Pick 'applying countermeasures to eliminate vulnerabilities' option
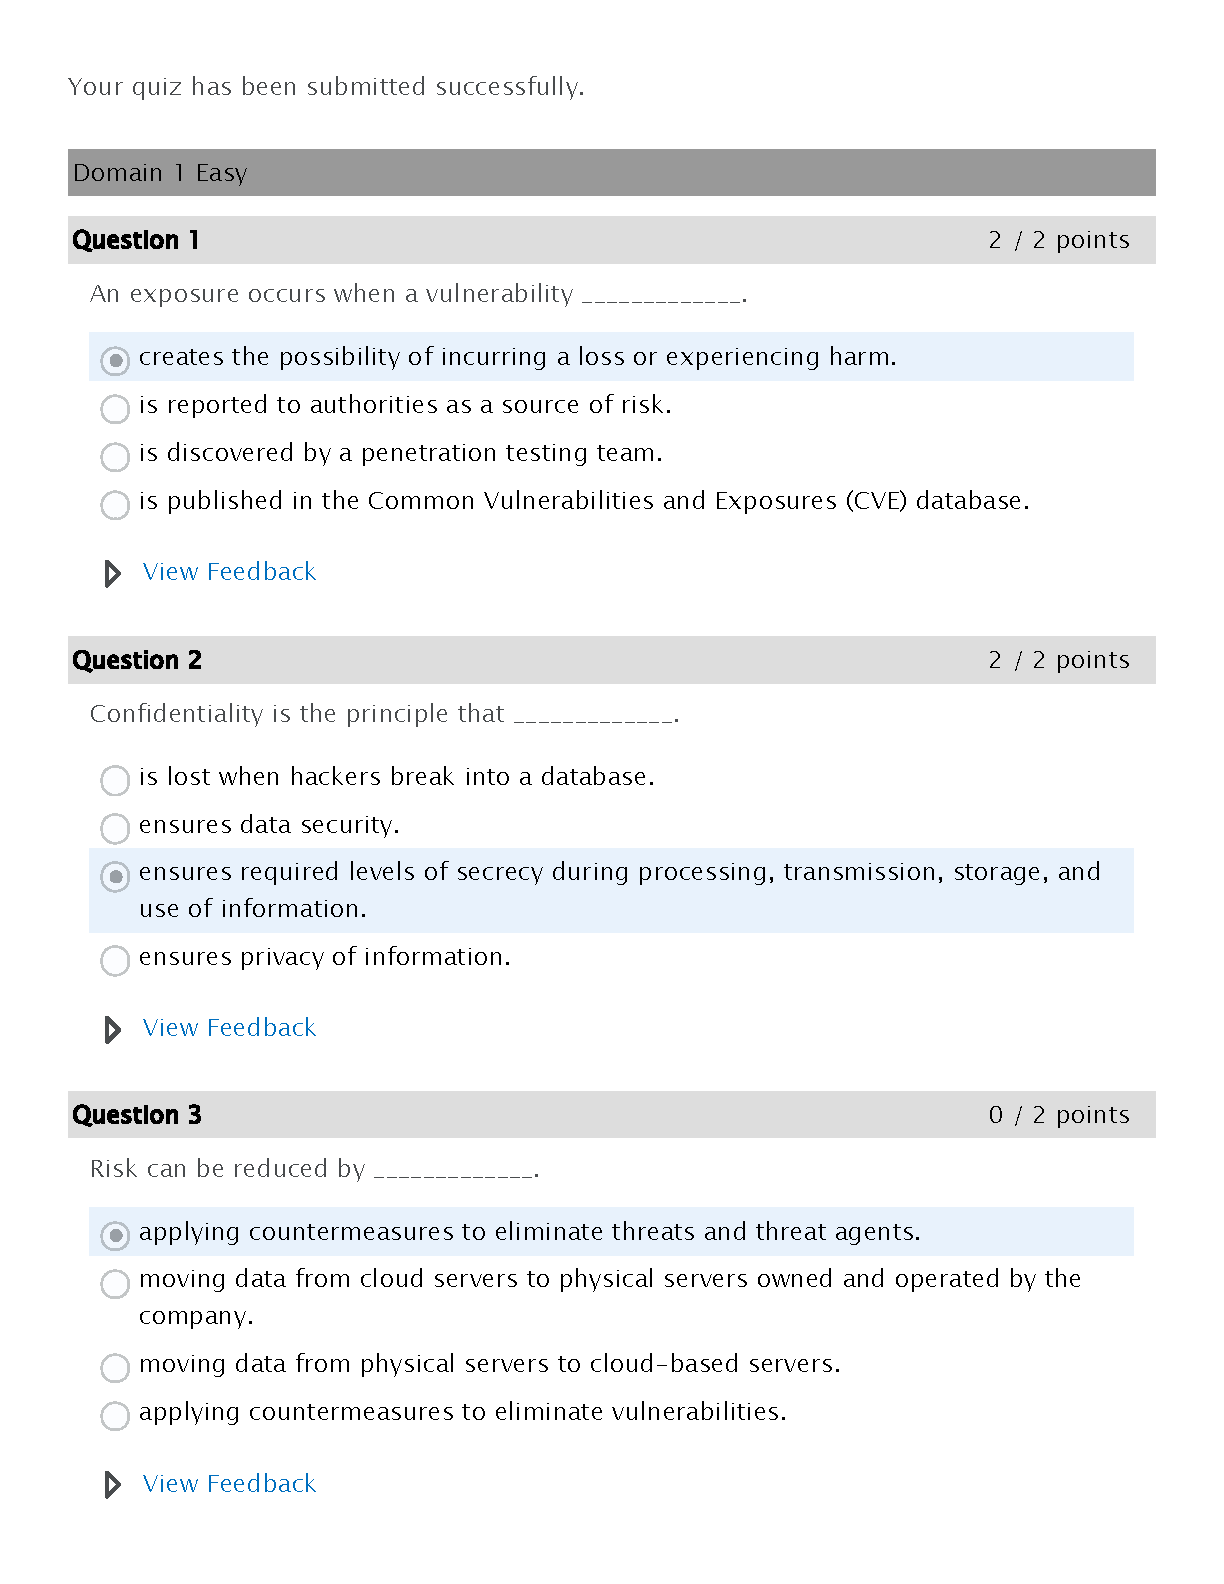Image resolution: width=1224 pixels, height=1584 pixels. click(x=115, y=1415)
